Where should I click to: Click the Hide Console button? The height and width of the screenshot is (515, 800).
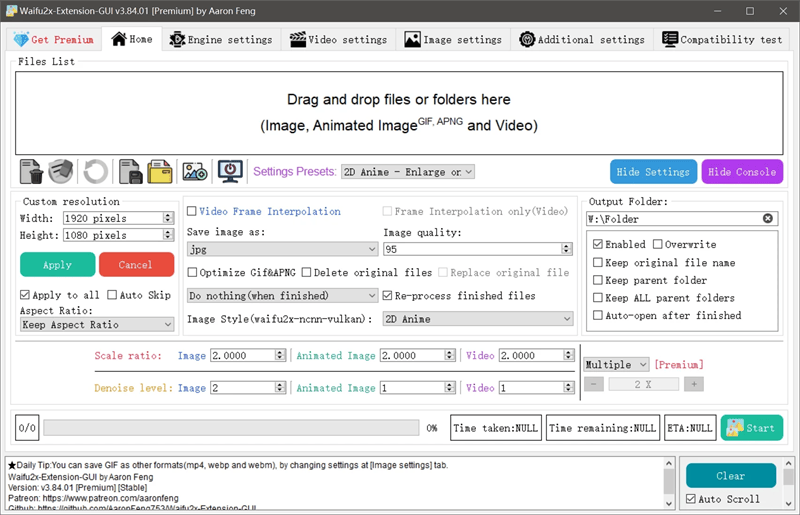(742, 172)
